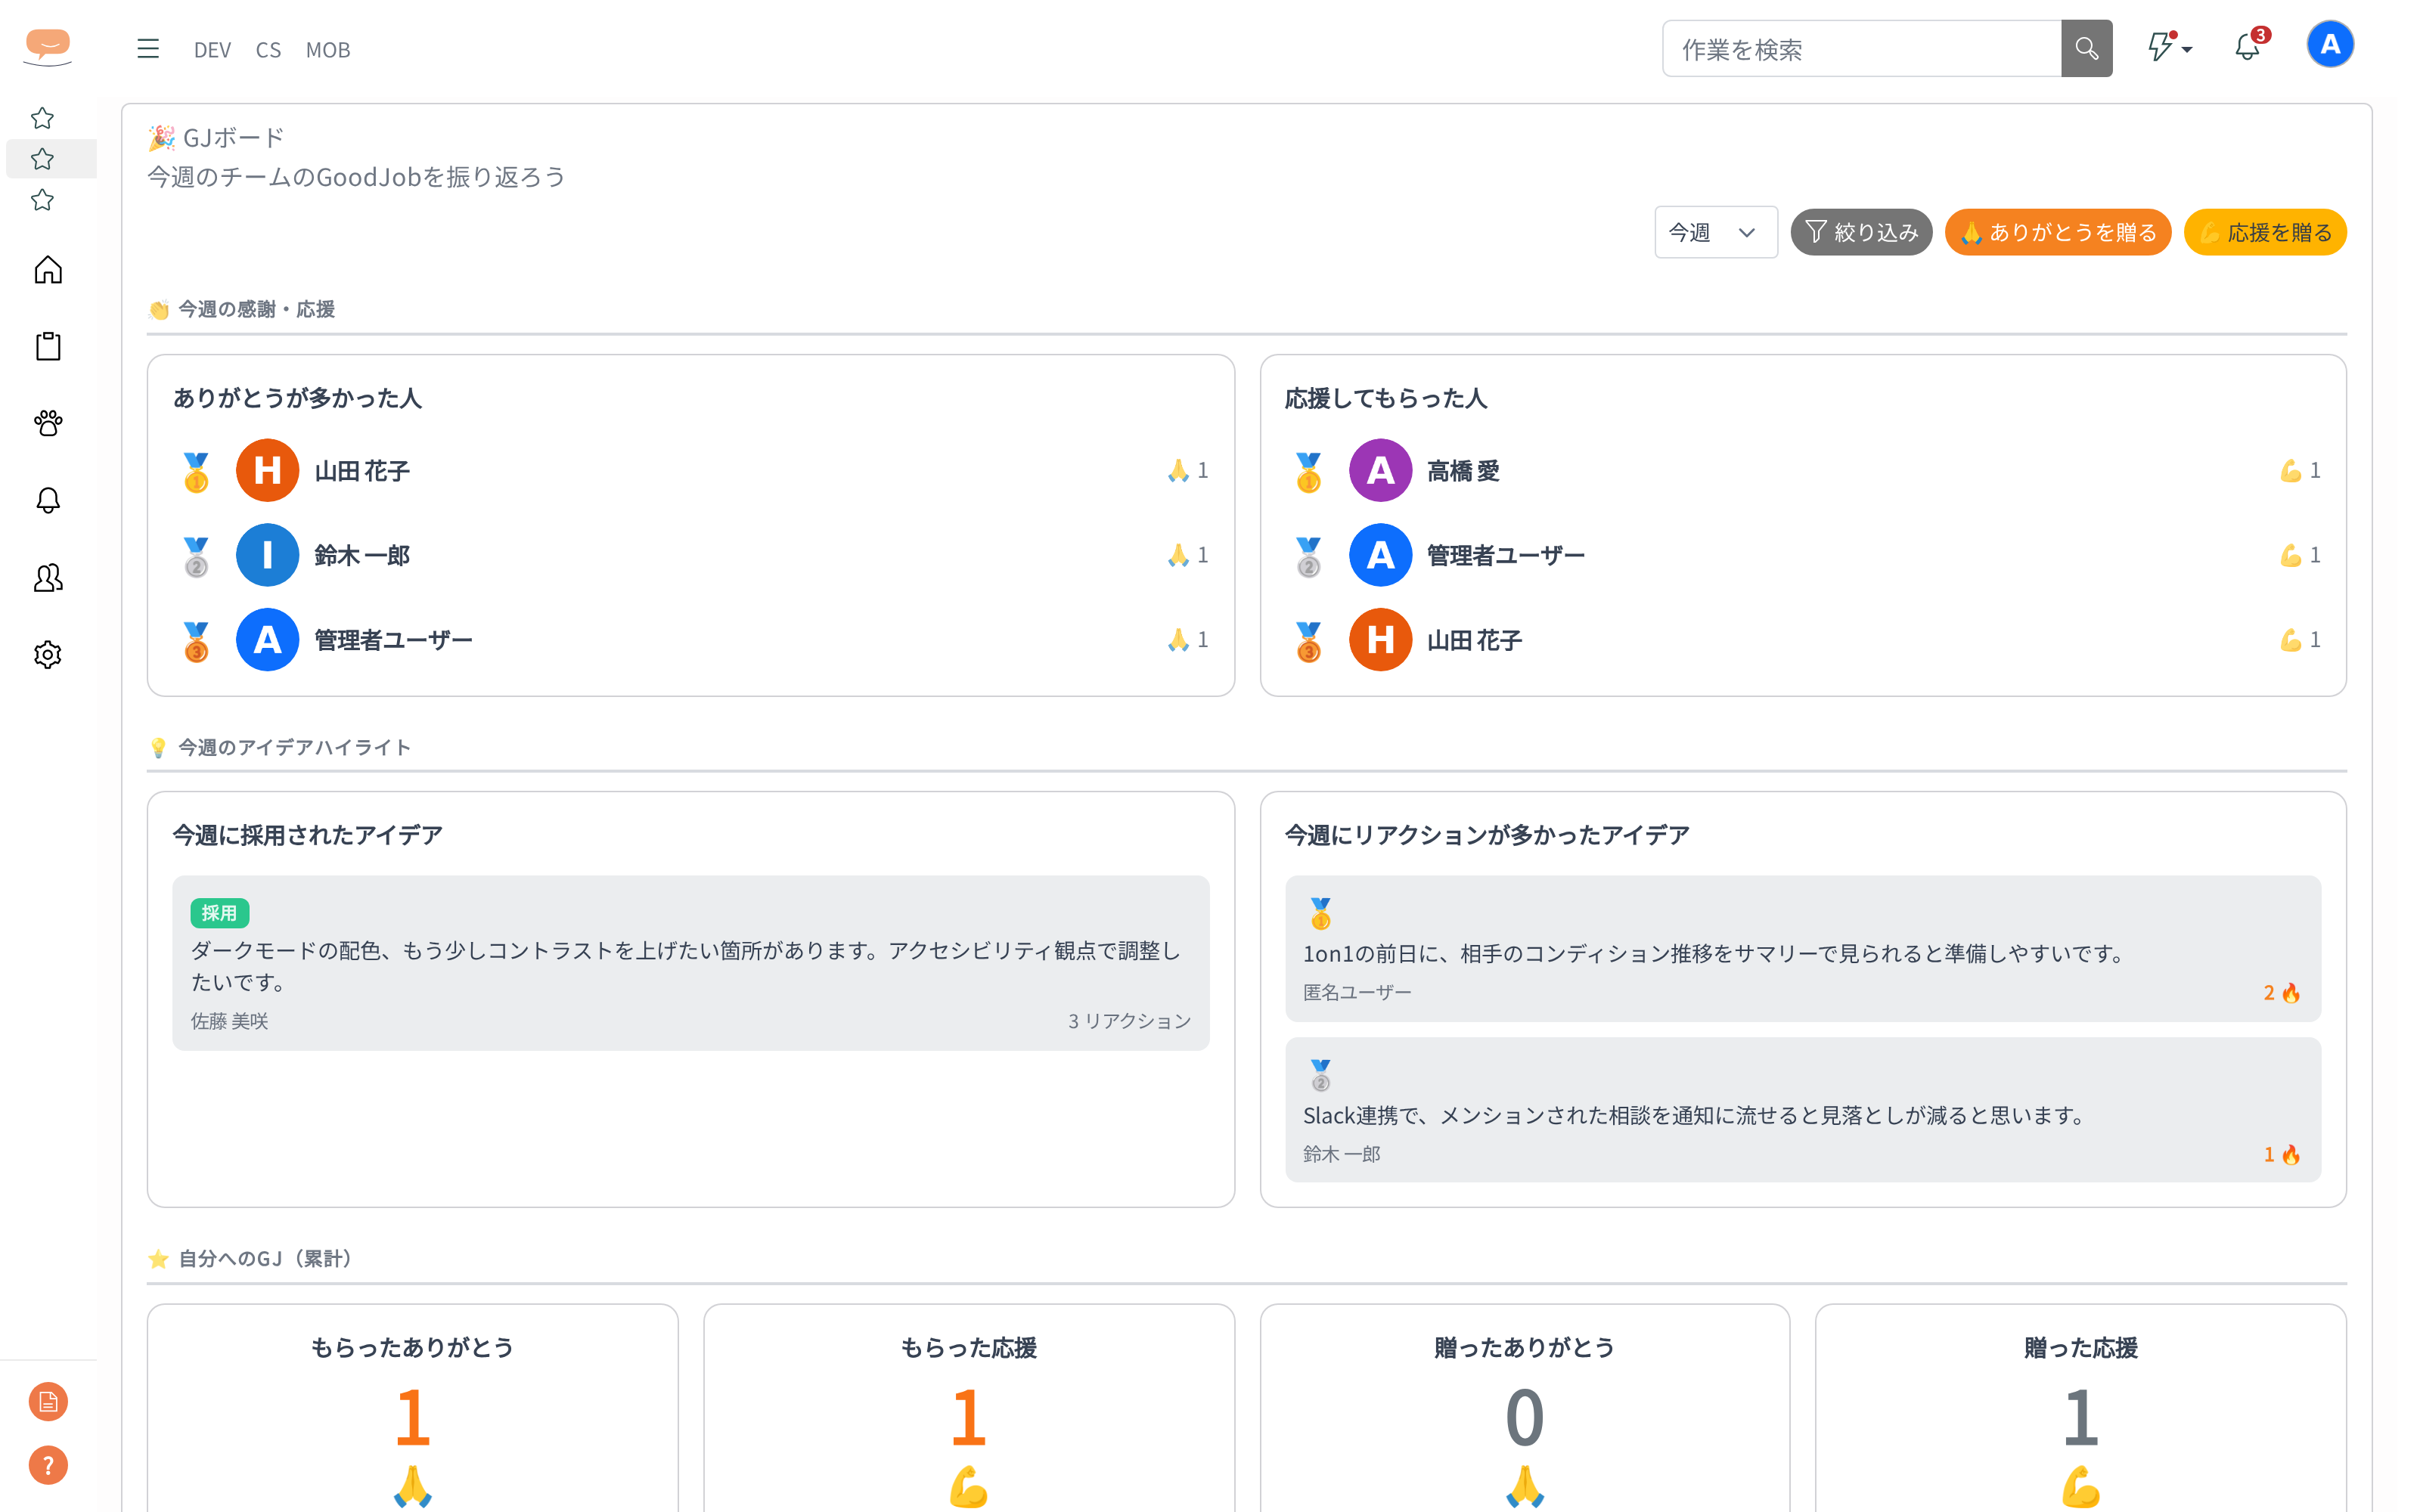Screen dimensions: 2420x1512
Task: Select the highlighted second star favorite
Action: click(42, 159)
